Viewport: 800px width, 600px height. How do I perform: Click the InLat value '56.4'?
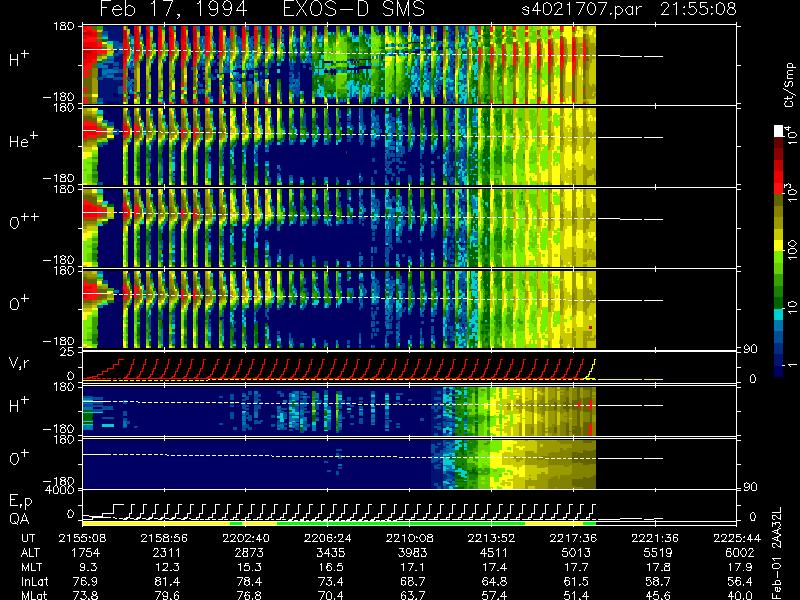[x=739, y=581]
